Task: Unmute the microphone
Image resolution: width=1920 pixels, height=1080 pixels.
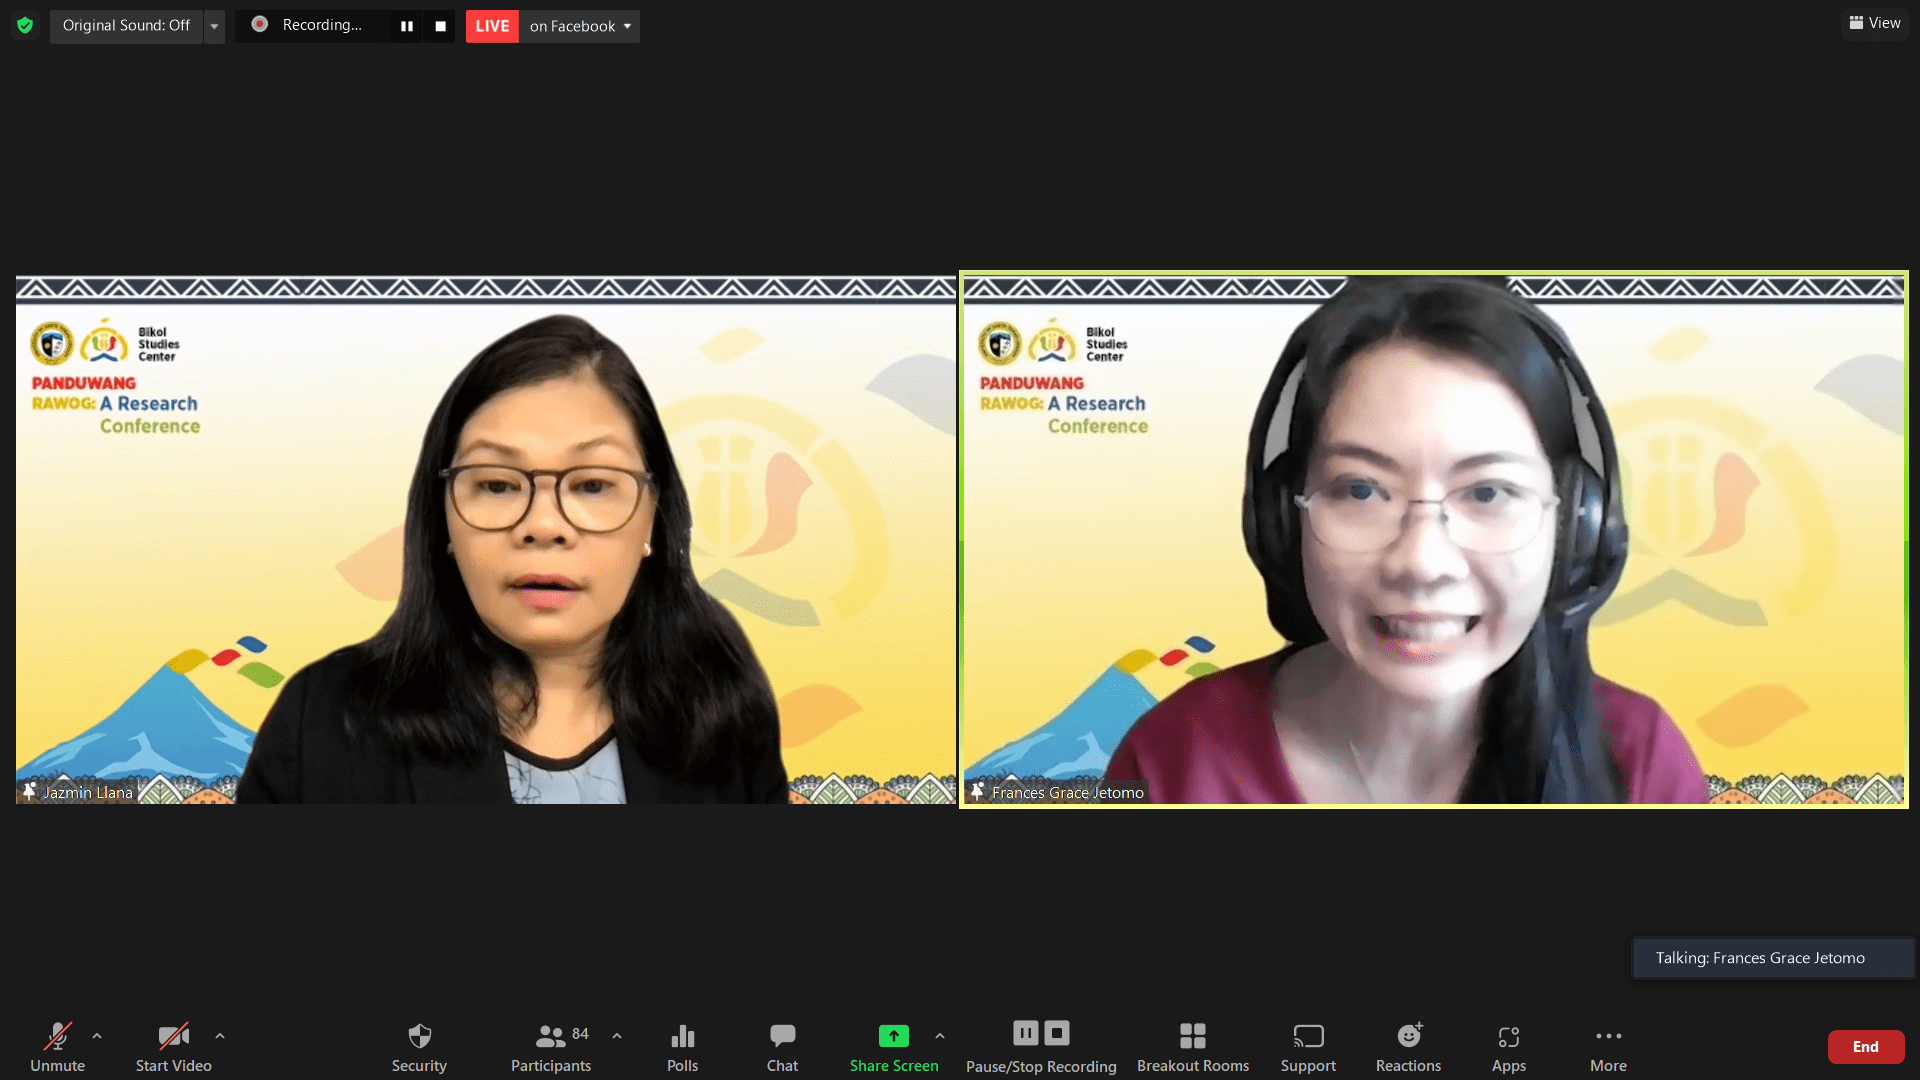Action: click(57, 1046)
